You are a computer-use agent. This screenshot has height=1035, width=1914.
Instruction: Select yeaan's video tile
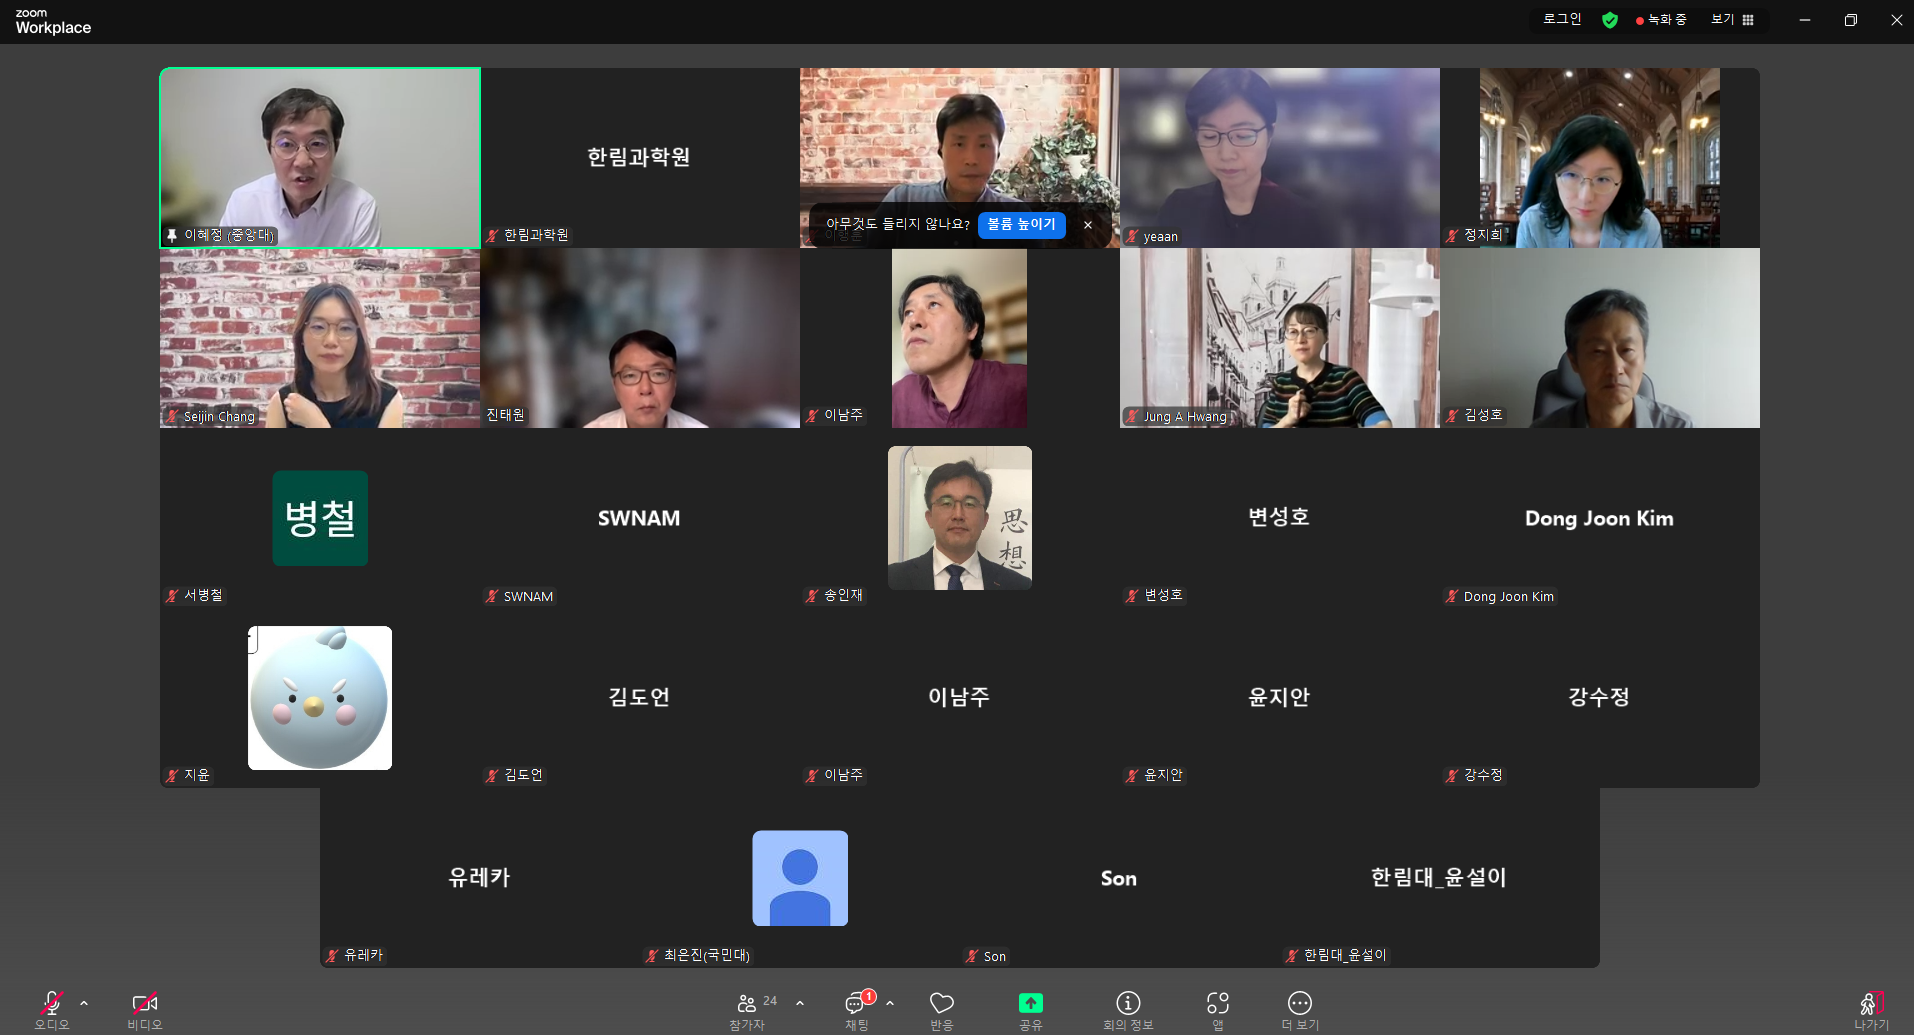tap(1280, 158)
